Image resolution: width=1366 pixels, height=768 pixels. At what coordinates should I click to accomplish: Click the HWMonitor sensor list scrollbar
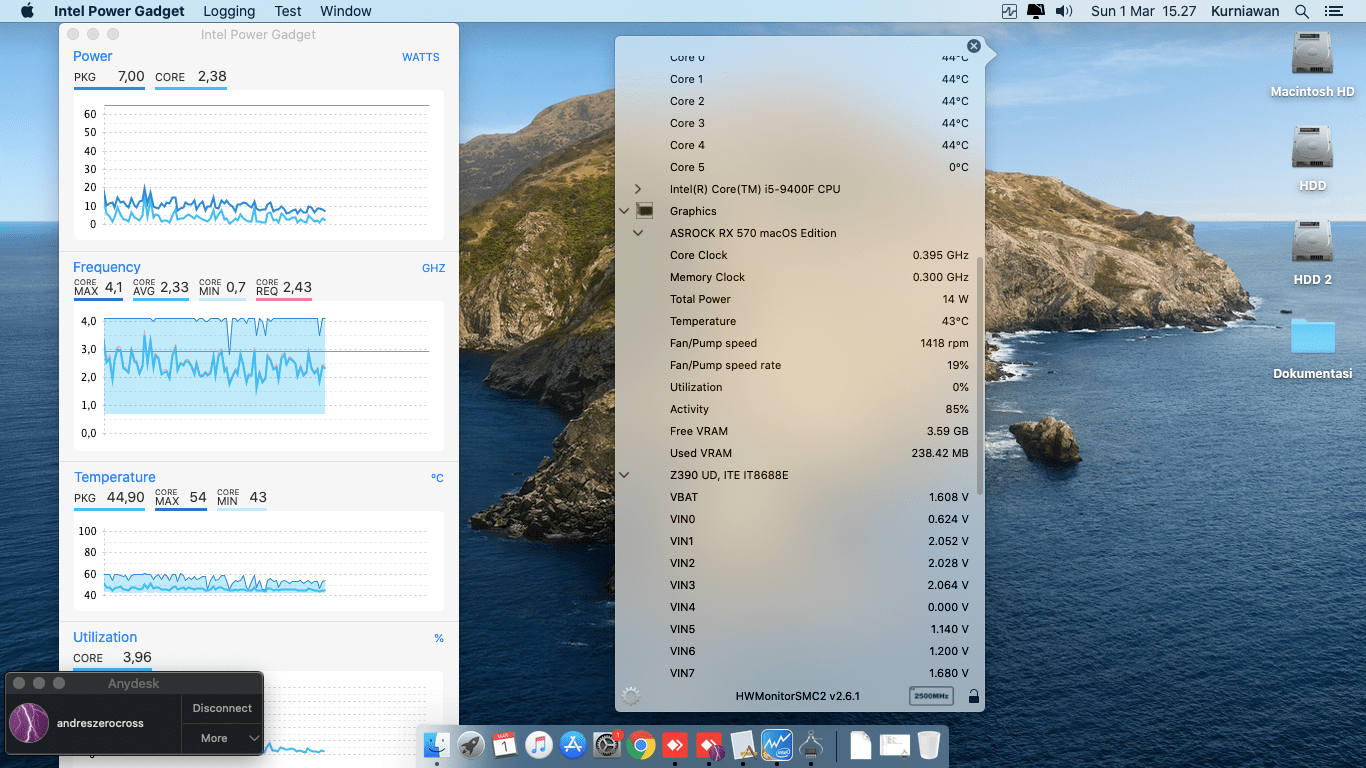980,375
